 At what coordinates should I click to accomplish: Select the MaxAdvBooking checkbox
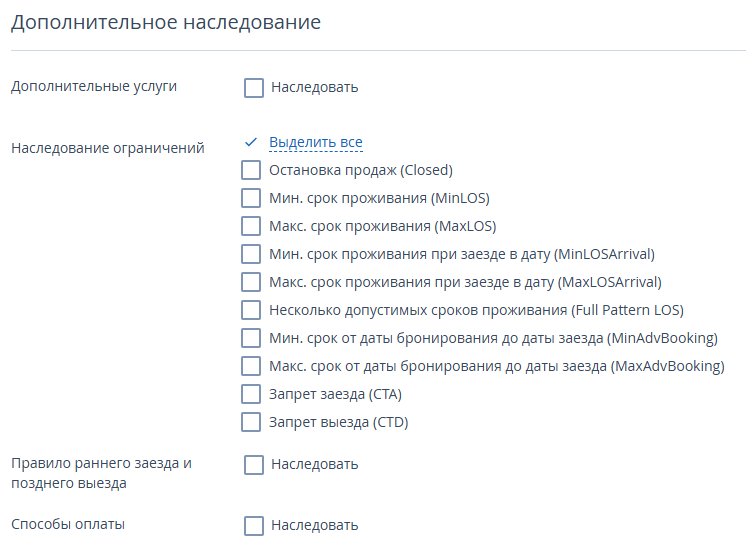[x=251, y=366]
